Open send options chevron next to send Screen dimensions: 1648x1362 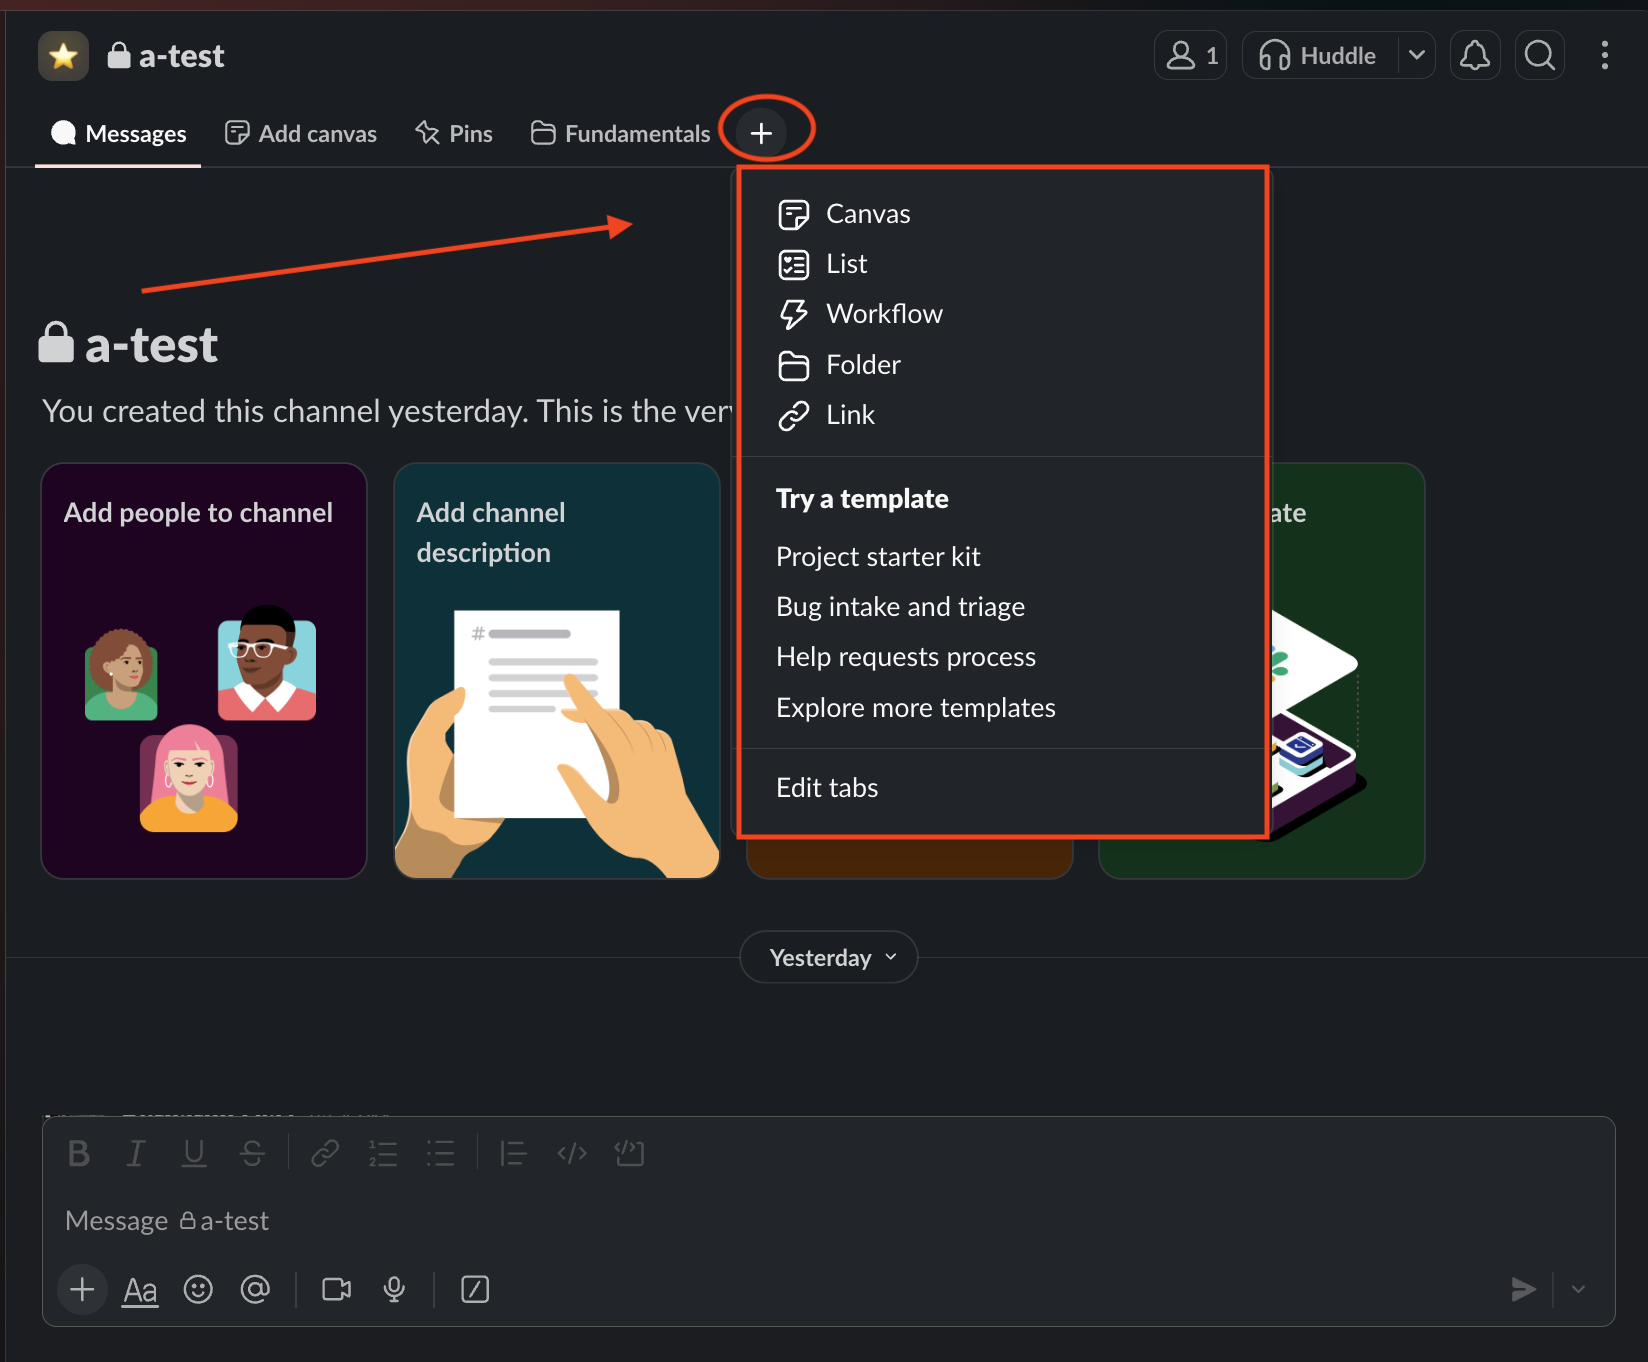[1578, 1290]
